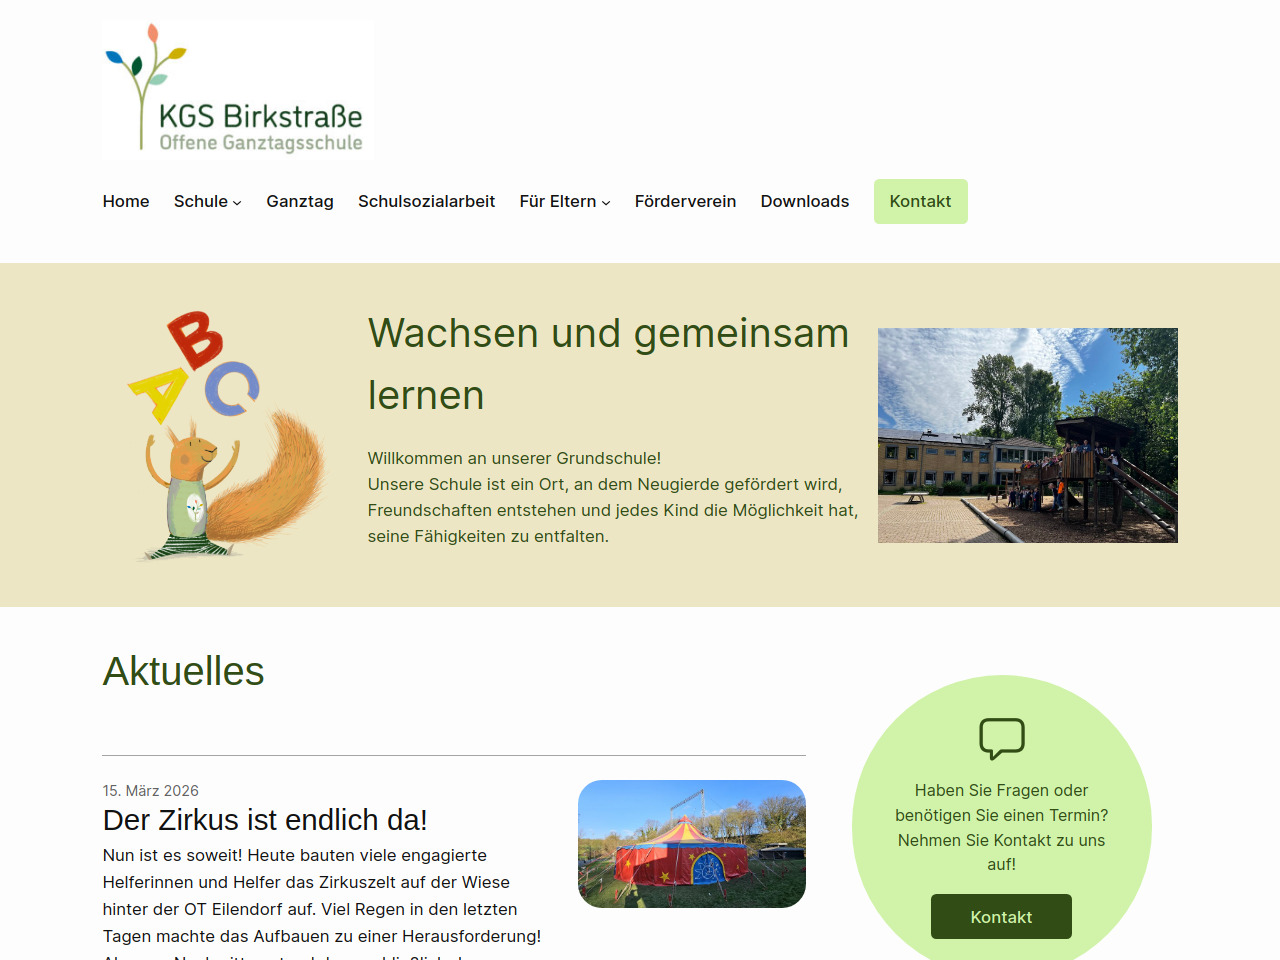Image resolution: width=1280 pixels, height=960 pixels.
Task: Click the 'Wachsen und gemeinsam lernen' headline
Action: [608, 364]
